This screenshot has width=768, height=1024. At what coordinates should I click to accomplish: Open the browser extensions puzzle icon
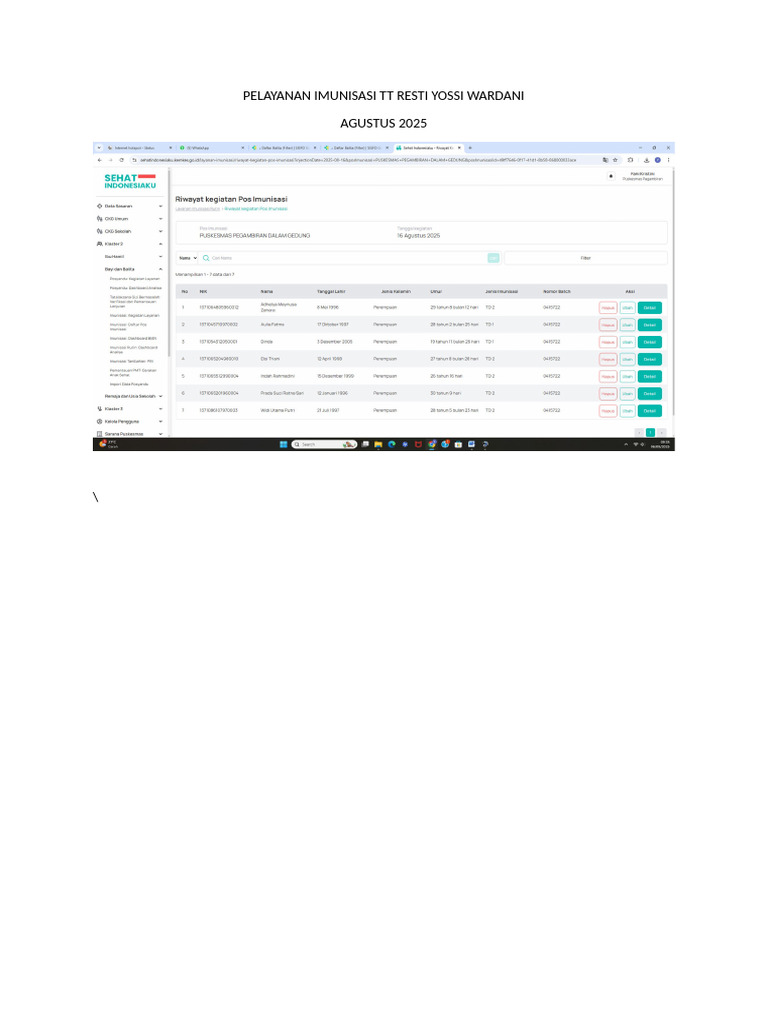[x=630, y=160]
